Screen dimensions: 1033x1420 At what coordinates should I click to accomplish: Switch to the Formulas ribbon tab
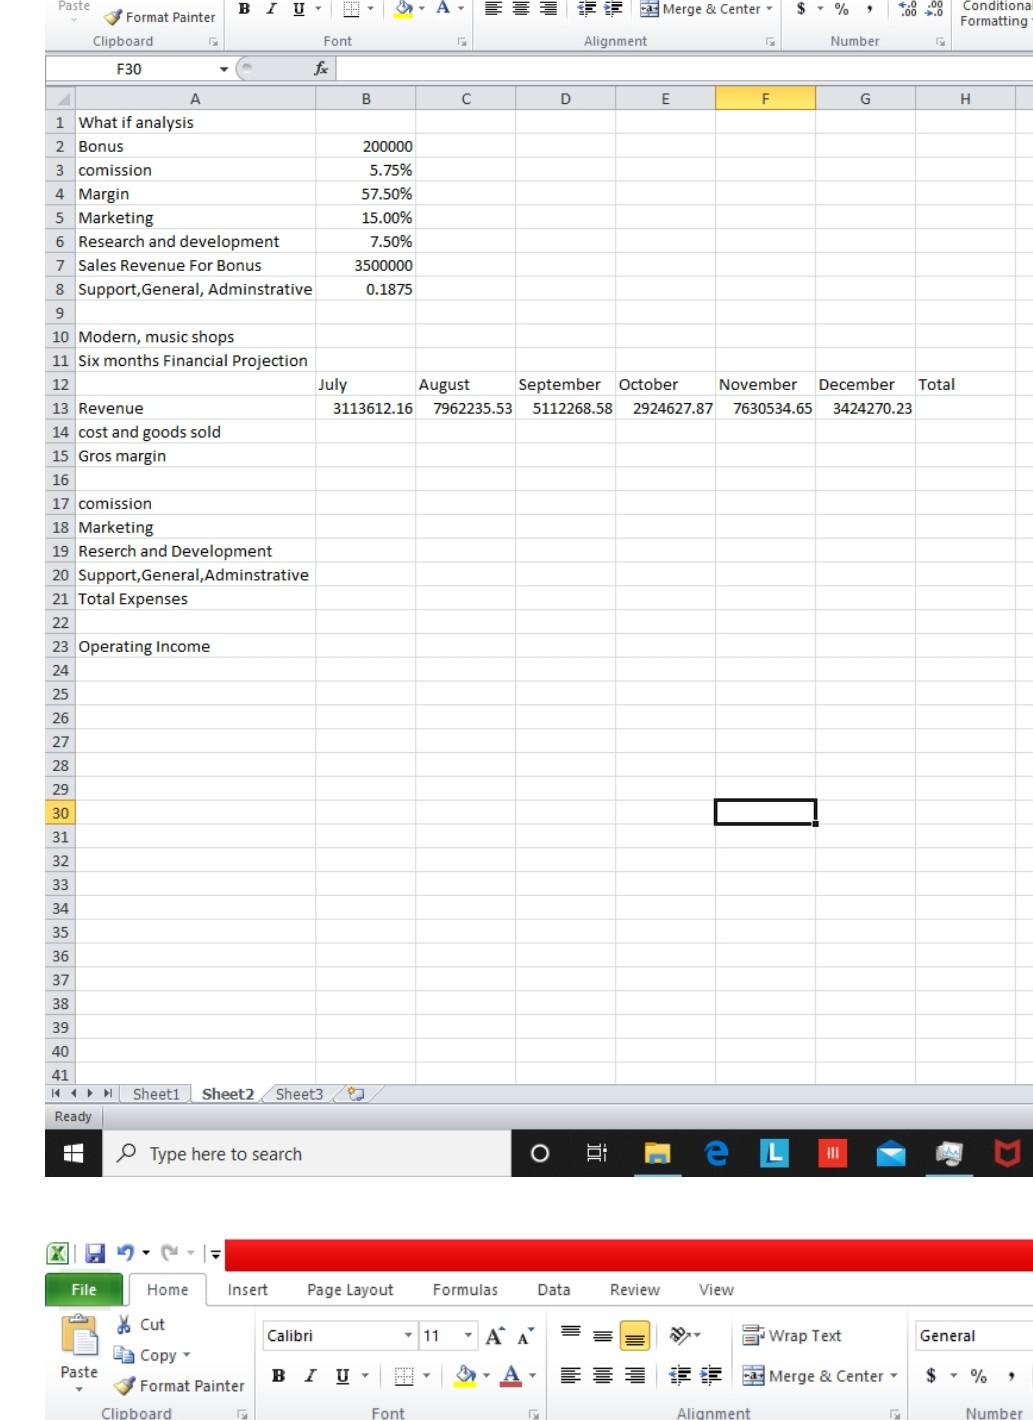pos(465,1289)
